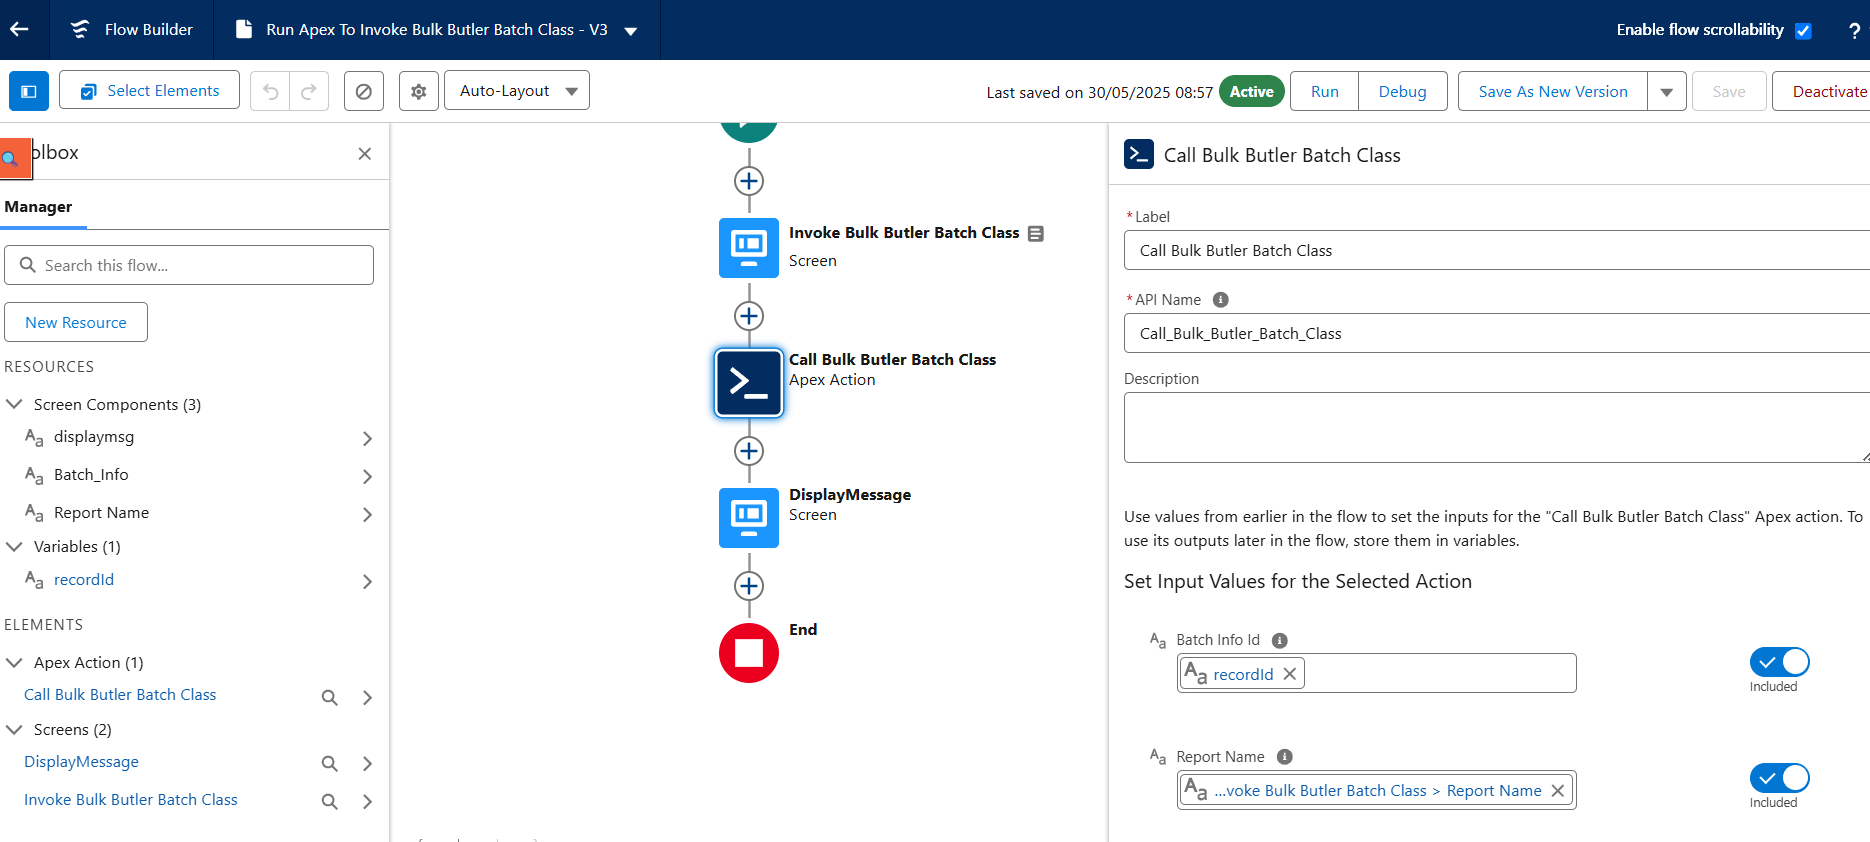Collapse Screen Components section
Image resolution: width=1870 pixels, height=842 pixels.
[x=15, y=404]
